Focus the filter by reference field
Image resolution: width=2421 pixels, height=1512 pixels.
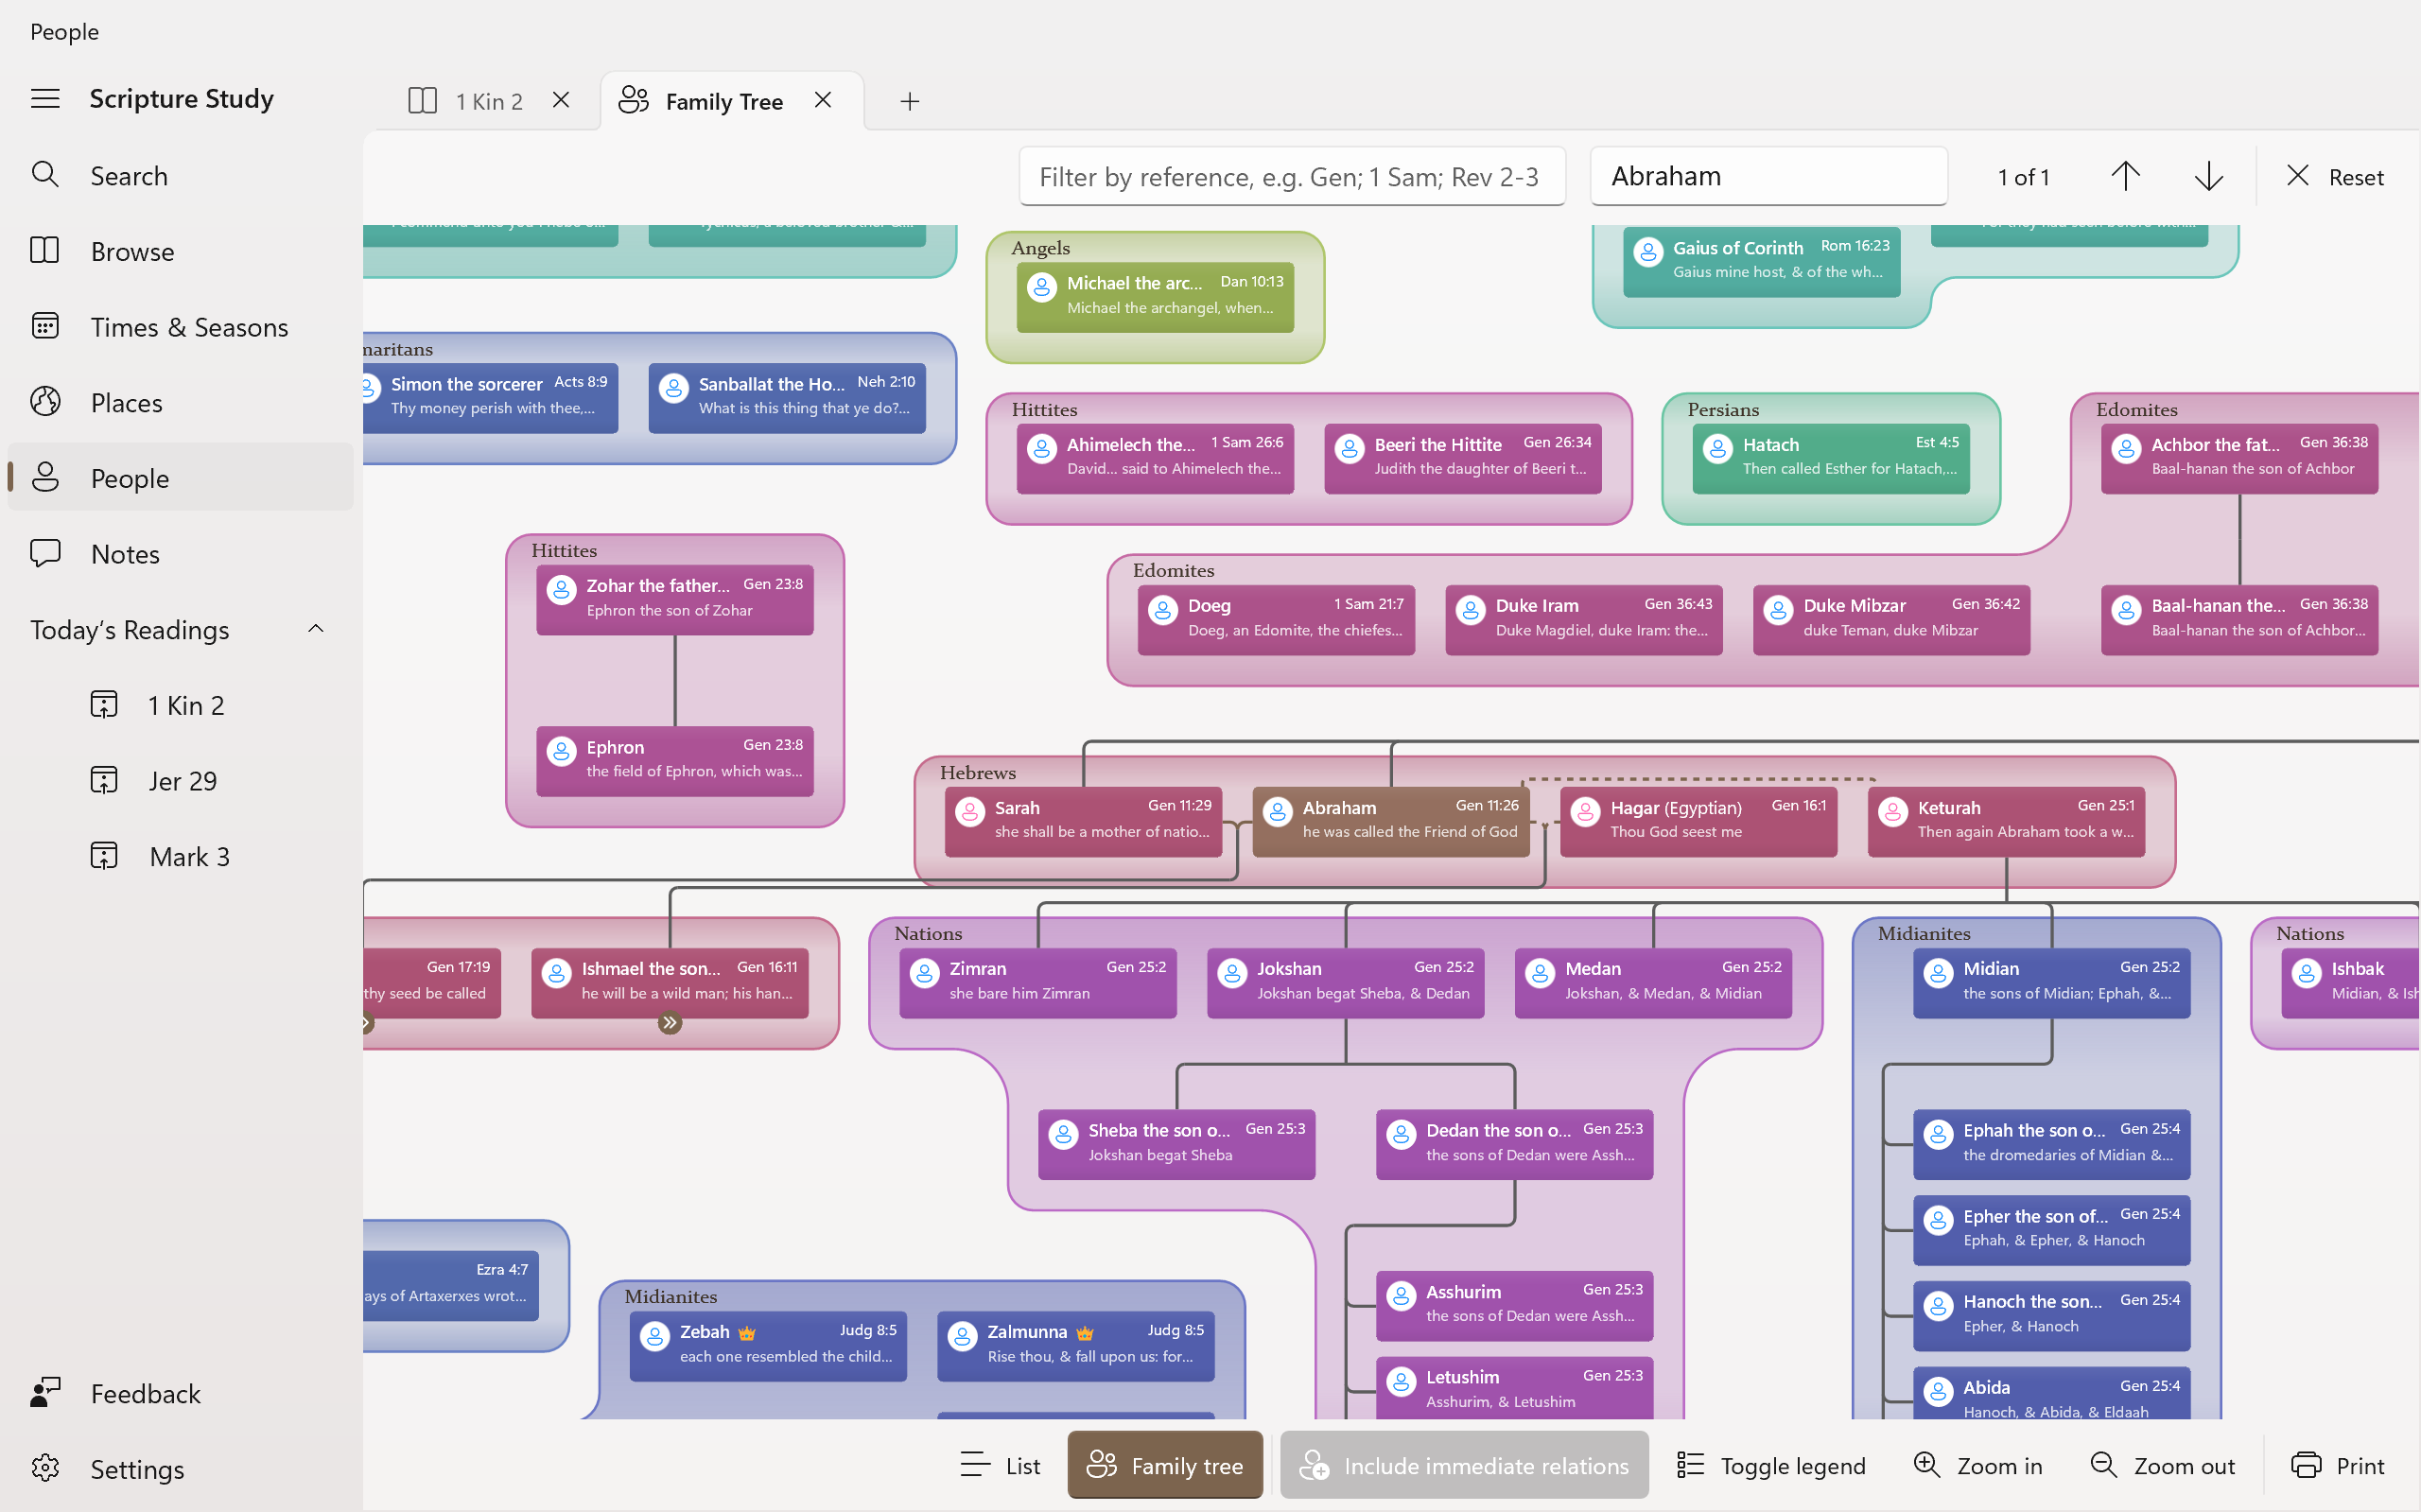click(1292, 177)
